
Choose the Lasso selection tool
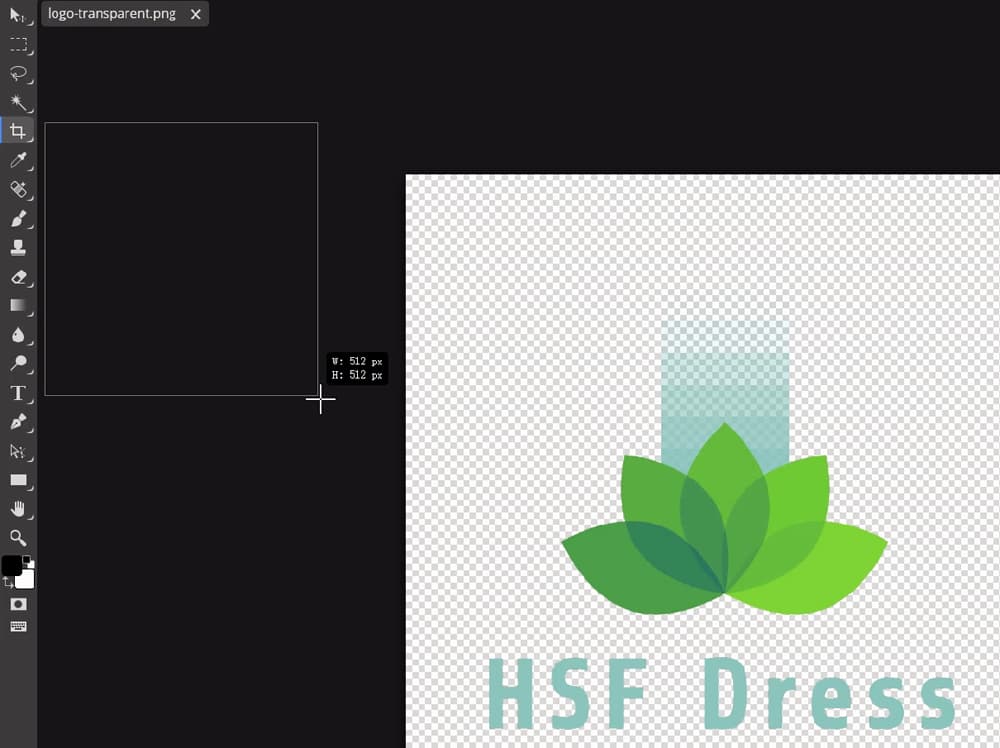(x=18, y=73)
